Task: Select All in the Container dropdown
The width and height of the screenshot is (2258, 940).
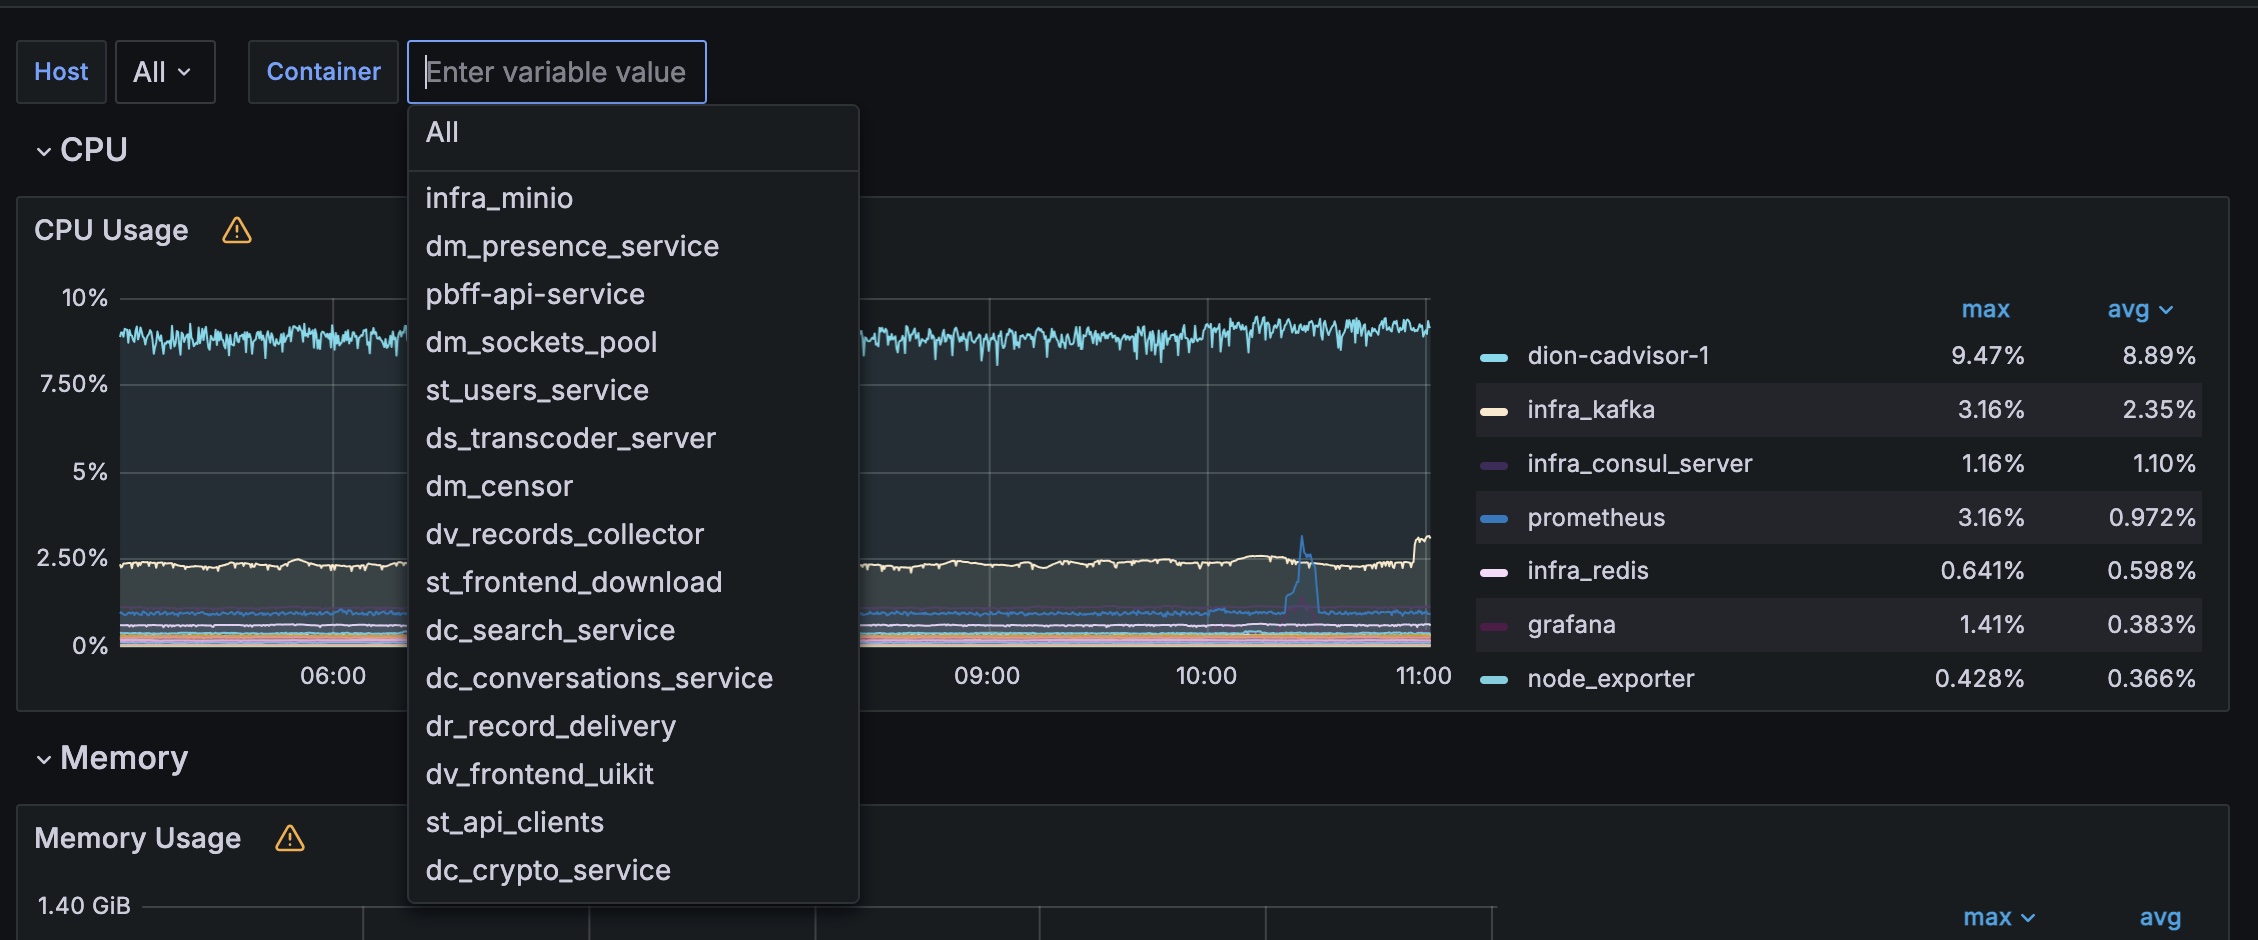Action: 633,132
